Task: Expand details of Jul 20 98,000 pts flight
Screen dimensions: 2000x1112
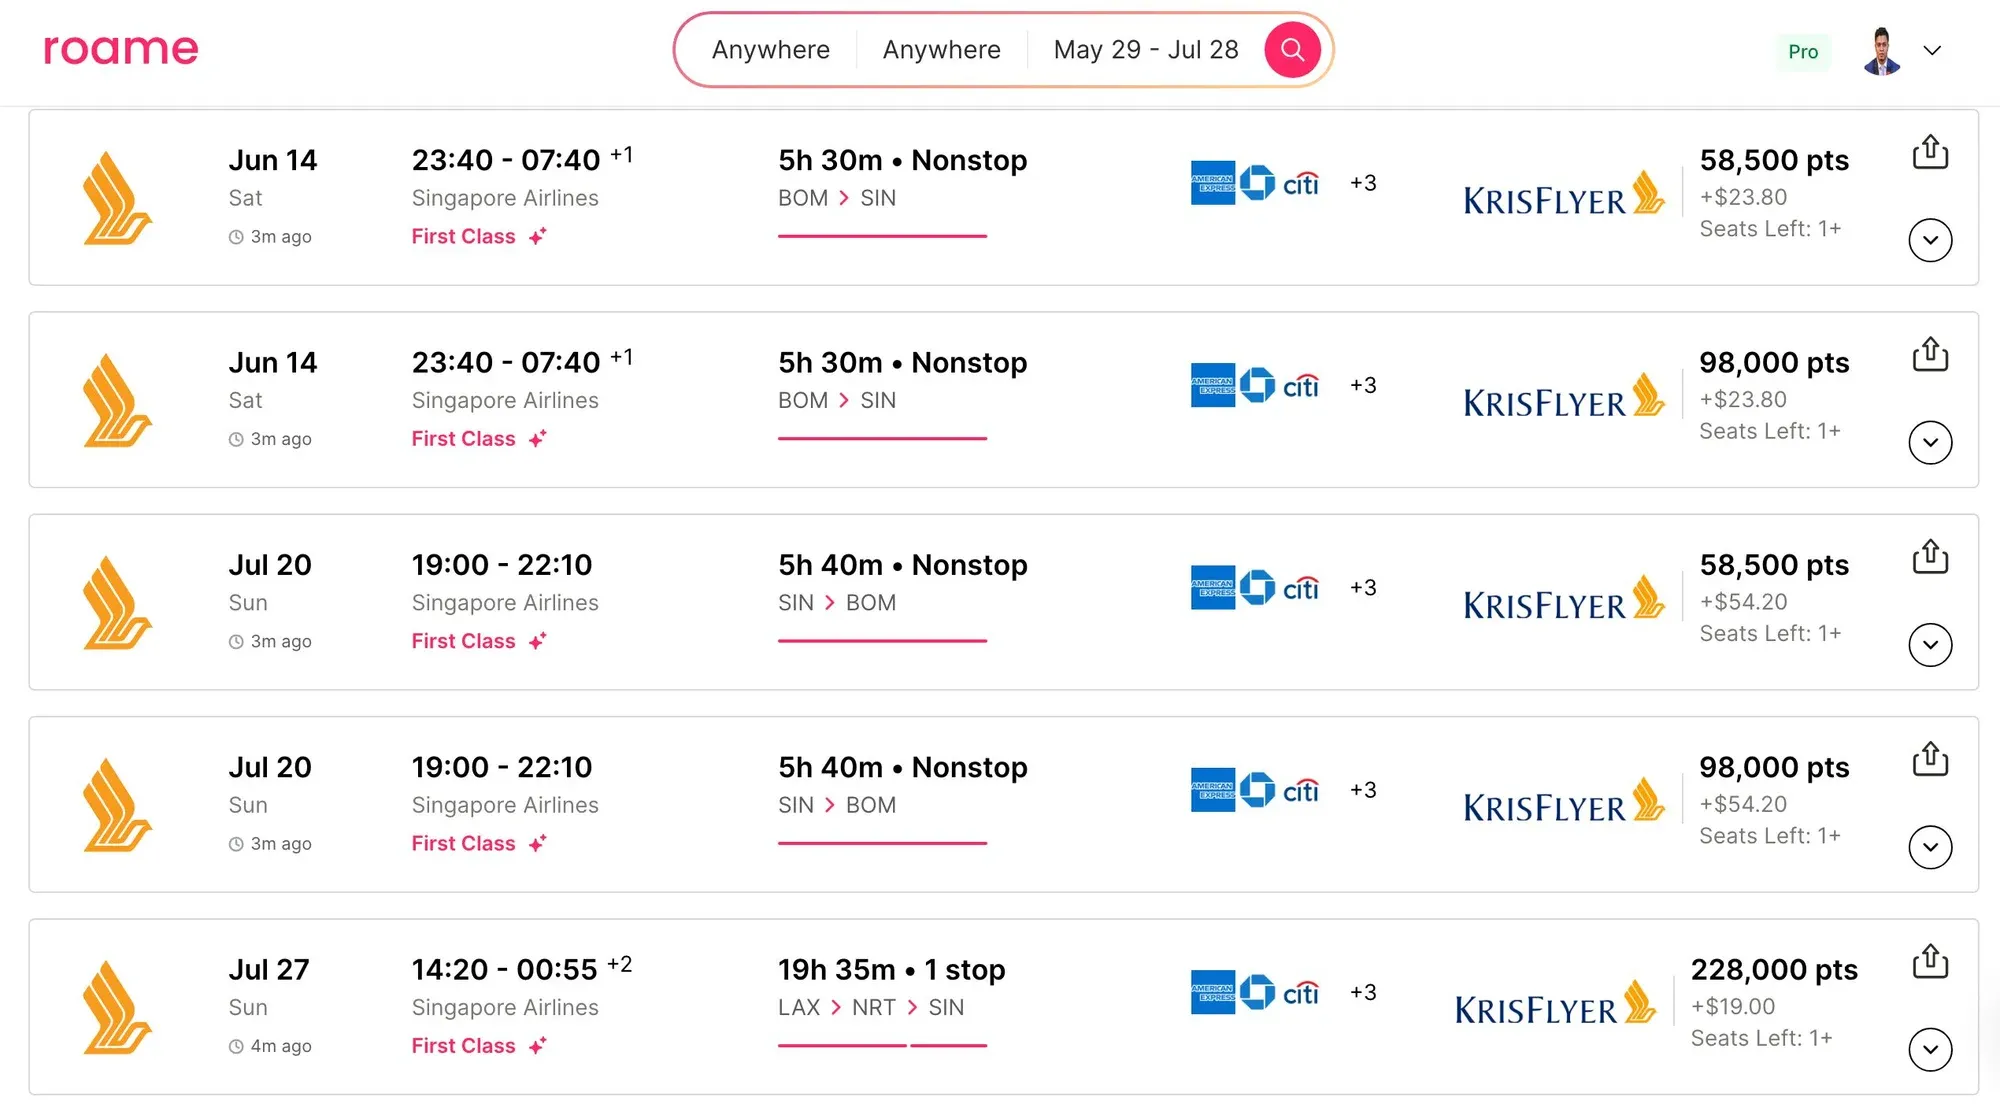Action: click(x=1930, y=847)
